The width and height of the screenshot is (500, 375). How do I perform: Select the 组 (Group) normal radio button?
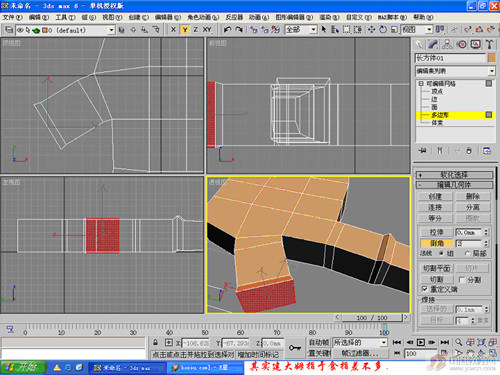442,254
